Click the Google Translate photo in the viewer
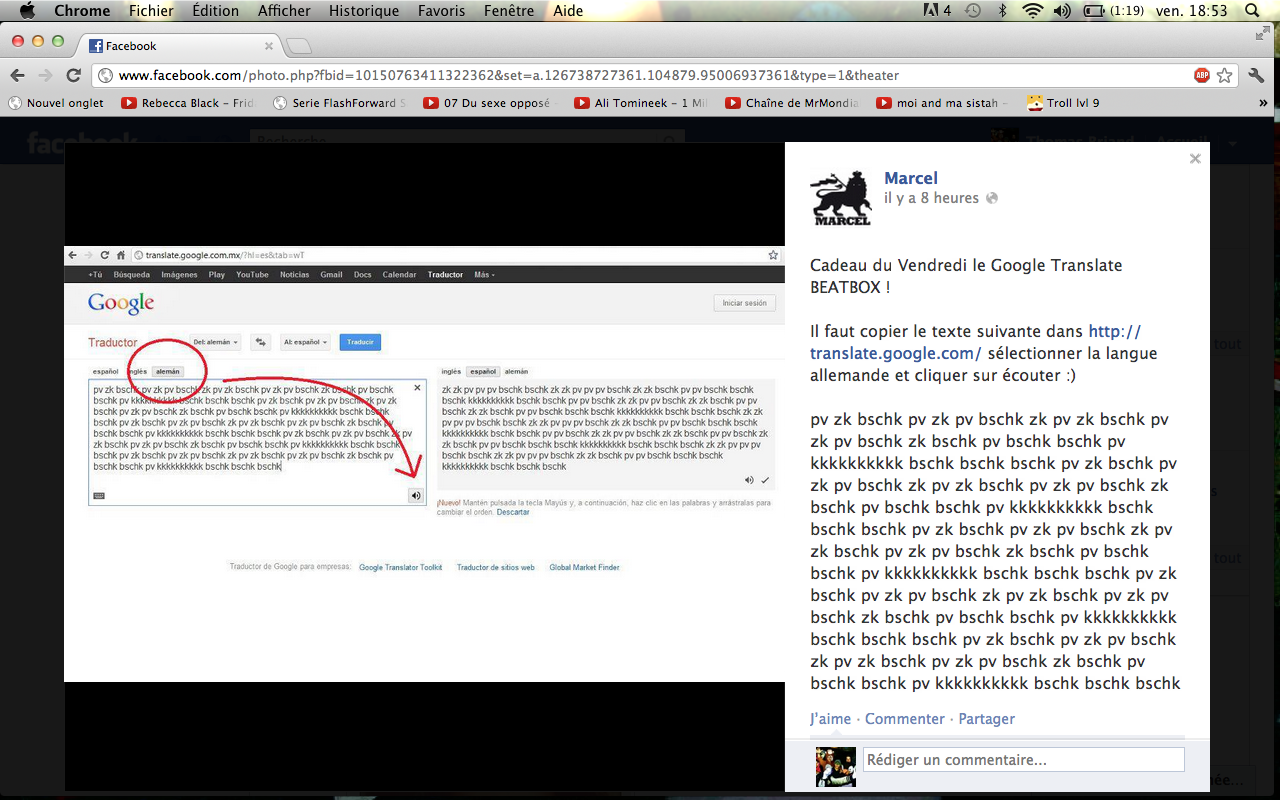This screenshot has height=800, width=1280. pos(424,463)
